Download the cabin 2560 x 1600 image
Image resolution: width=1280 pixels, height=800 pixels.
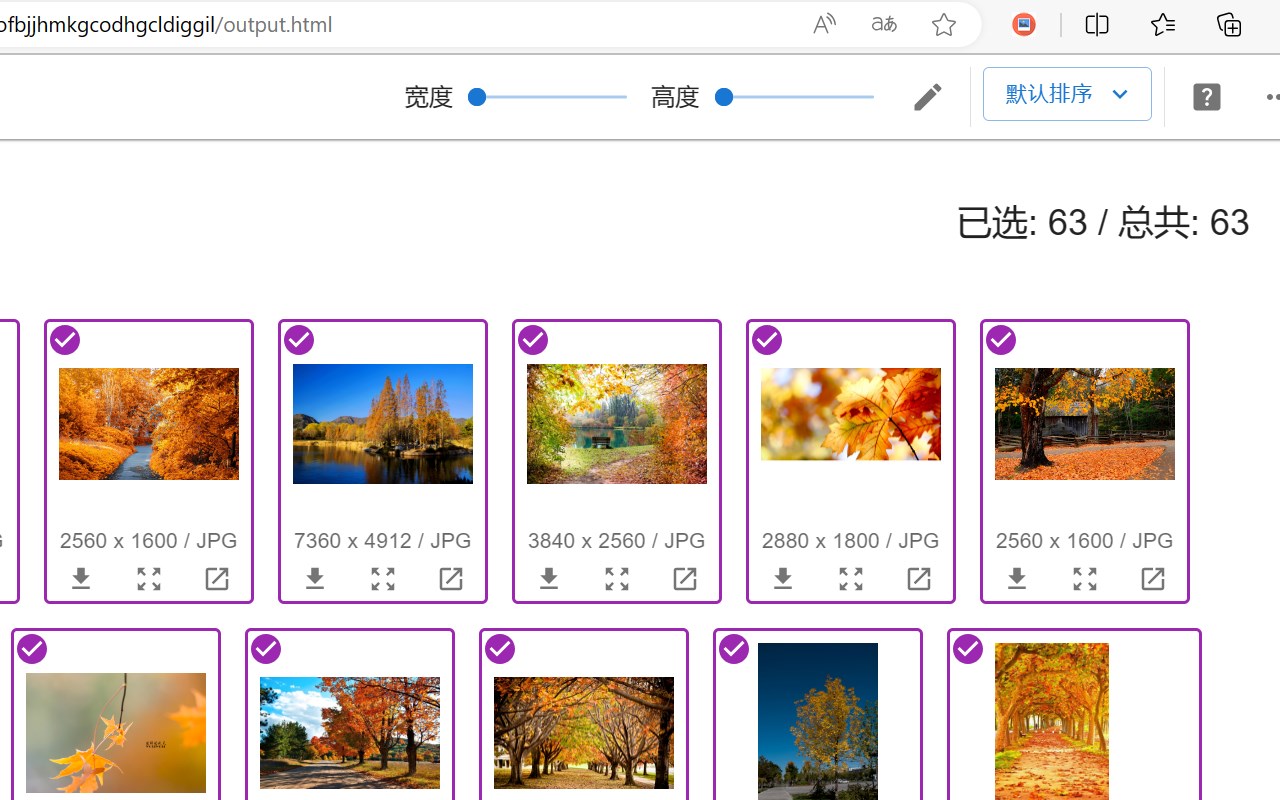(1017, 579)
